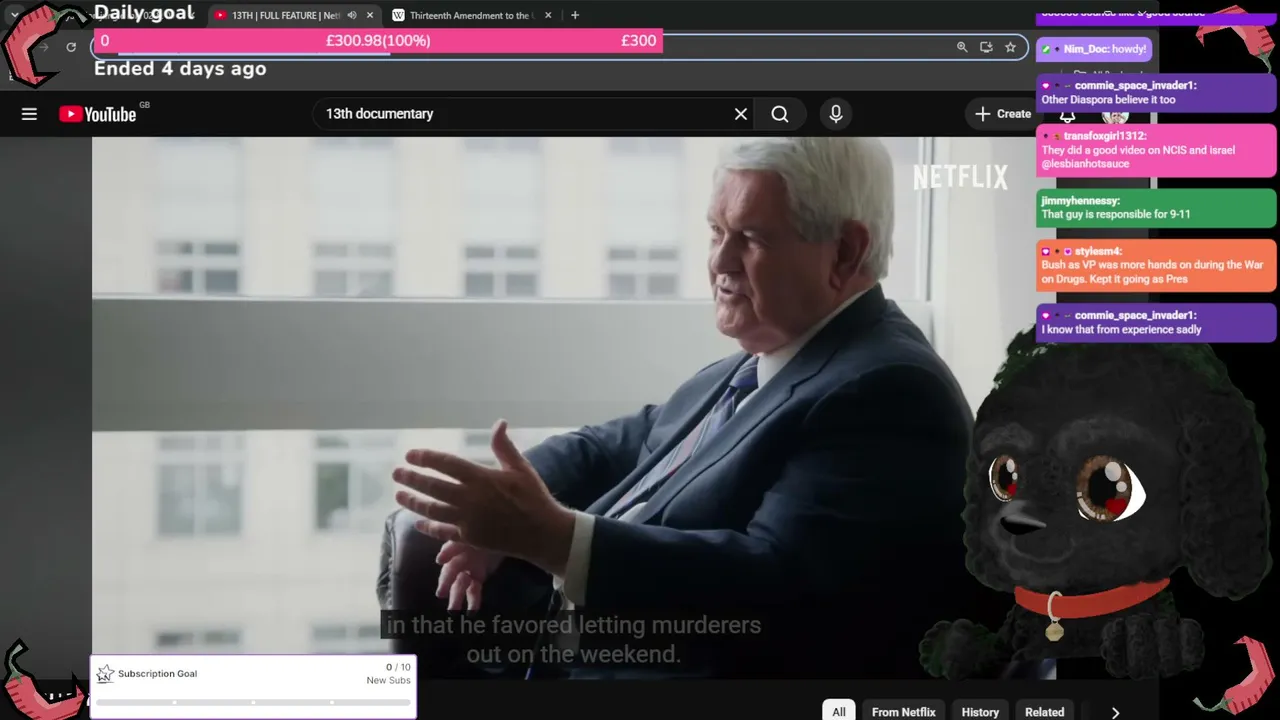Click the magnifying glass search button
Viewport: 1280px width, 720px height.
point(780,114)
